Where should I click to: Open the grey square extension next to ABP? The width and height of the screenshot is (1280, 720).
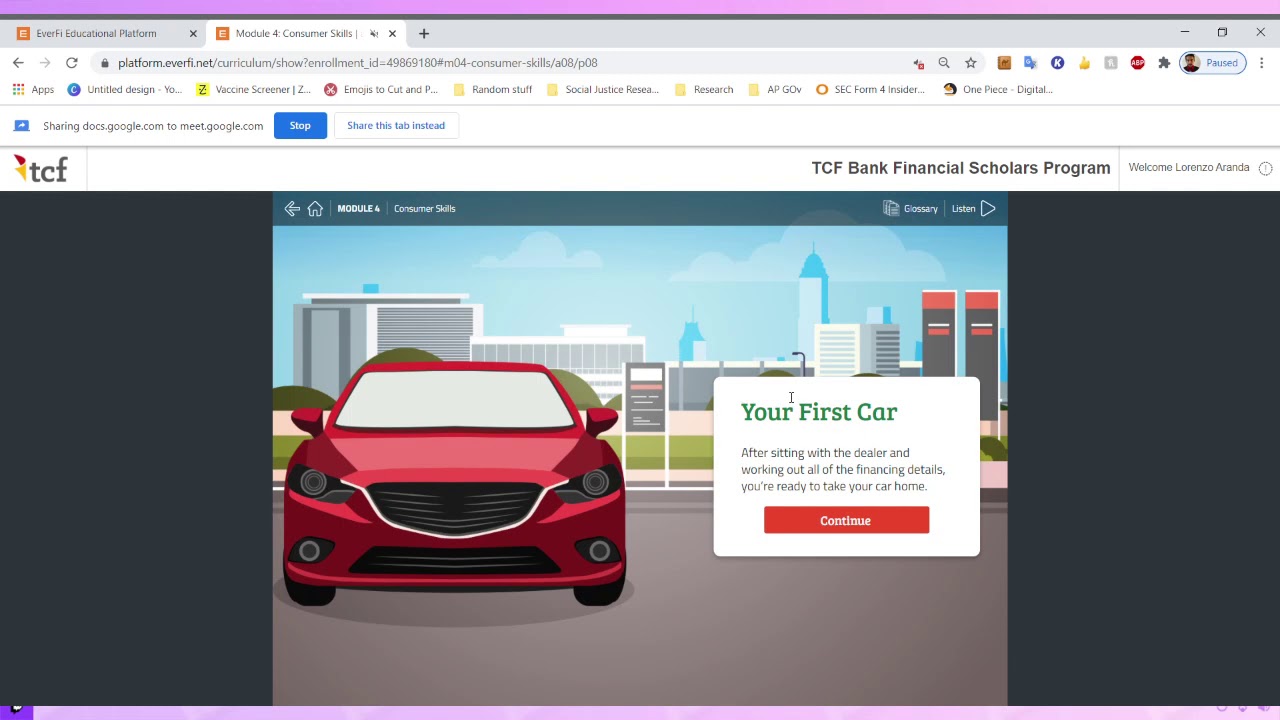(x=1110, y=63)
